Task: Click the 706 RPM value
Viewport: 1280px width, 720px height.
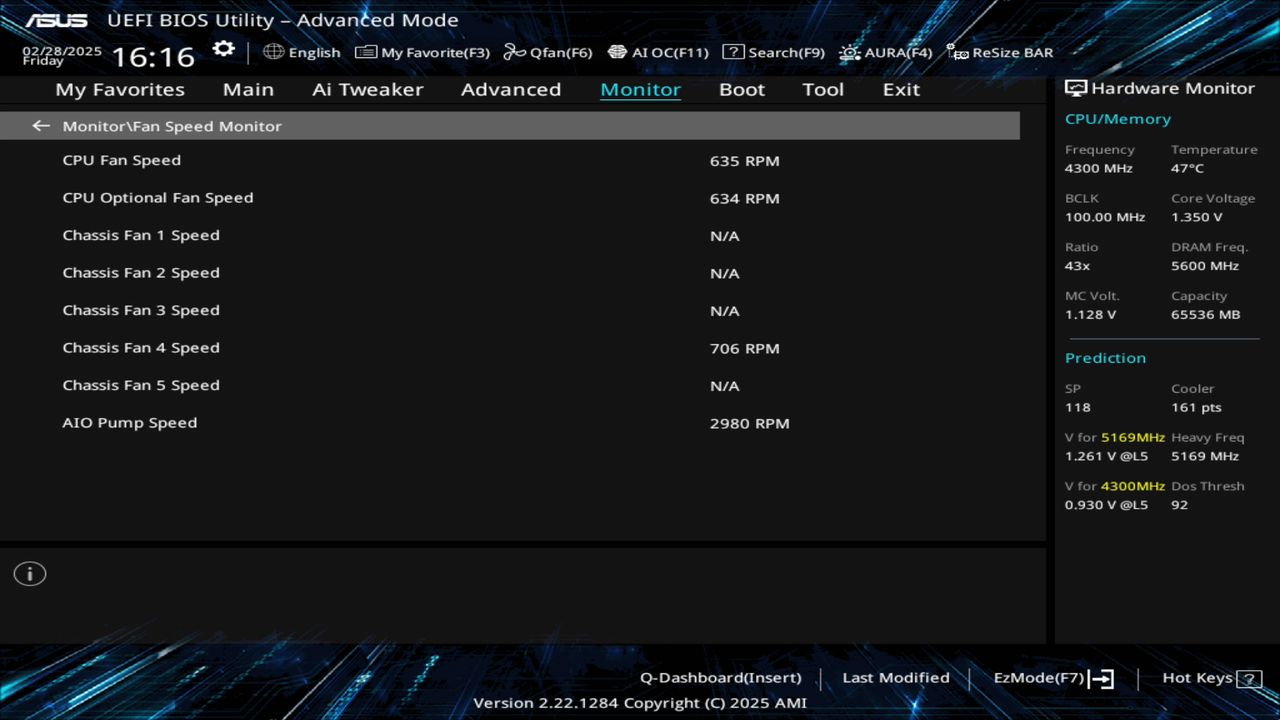Action: [x=744, y=348]
